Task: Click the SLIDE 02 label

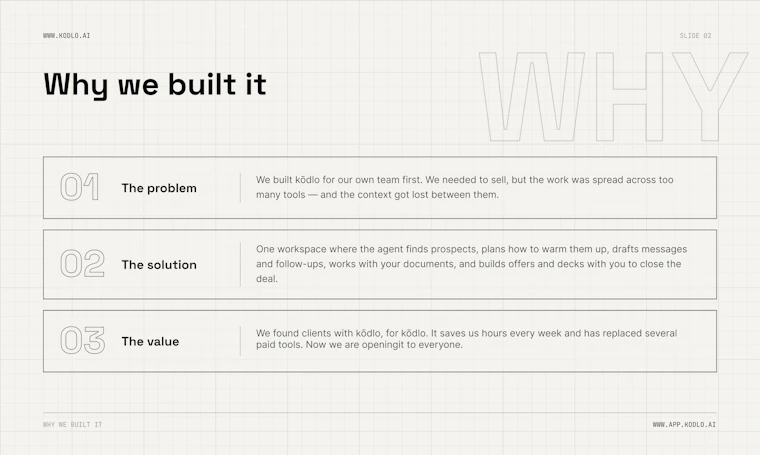Action: (x=695, y=35)
